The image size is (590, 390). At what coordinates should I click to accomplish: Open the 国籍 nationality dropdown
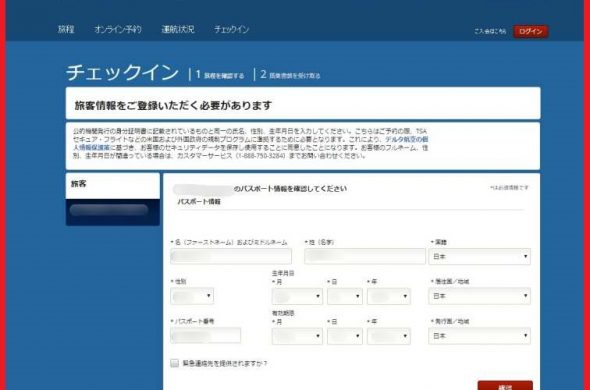coord(479,256)
